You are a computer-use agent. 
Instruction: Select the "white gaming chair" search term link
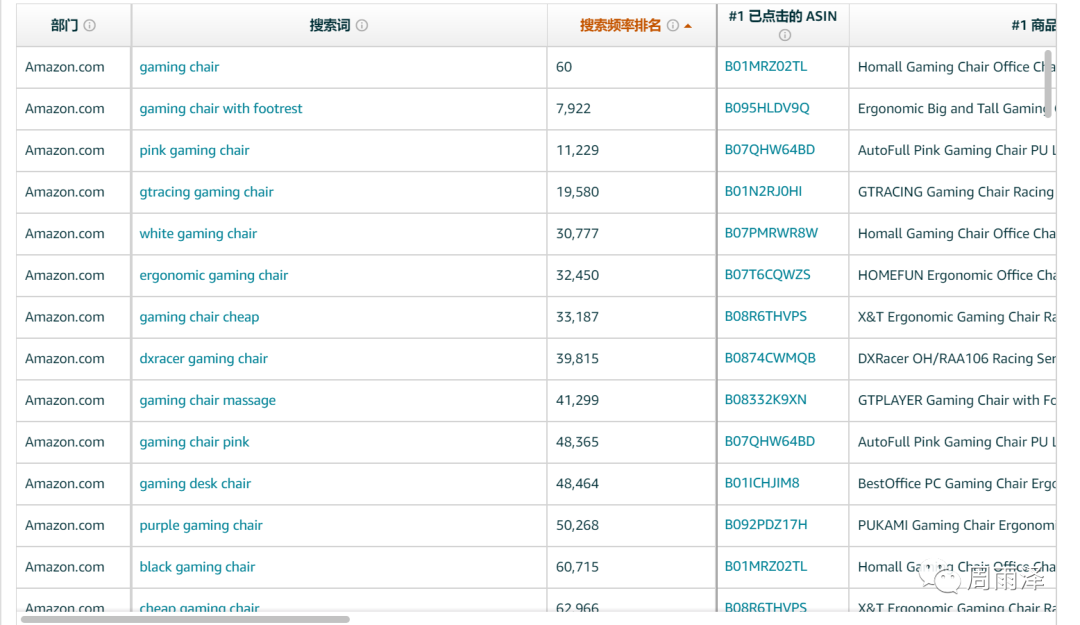[198, 234]
